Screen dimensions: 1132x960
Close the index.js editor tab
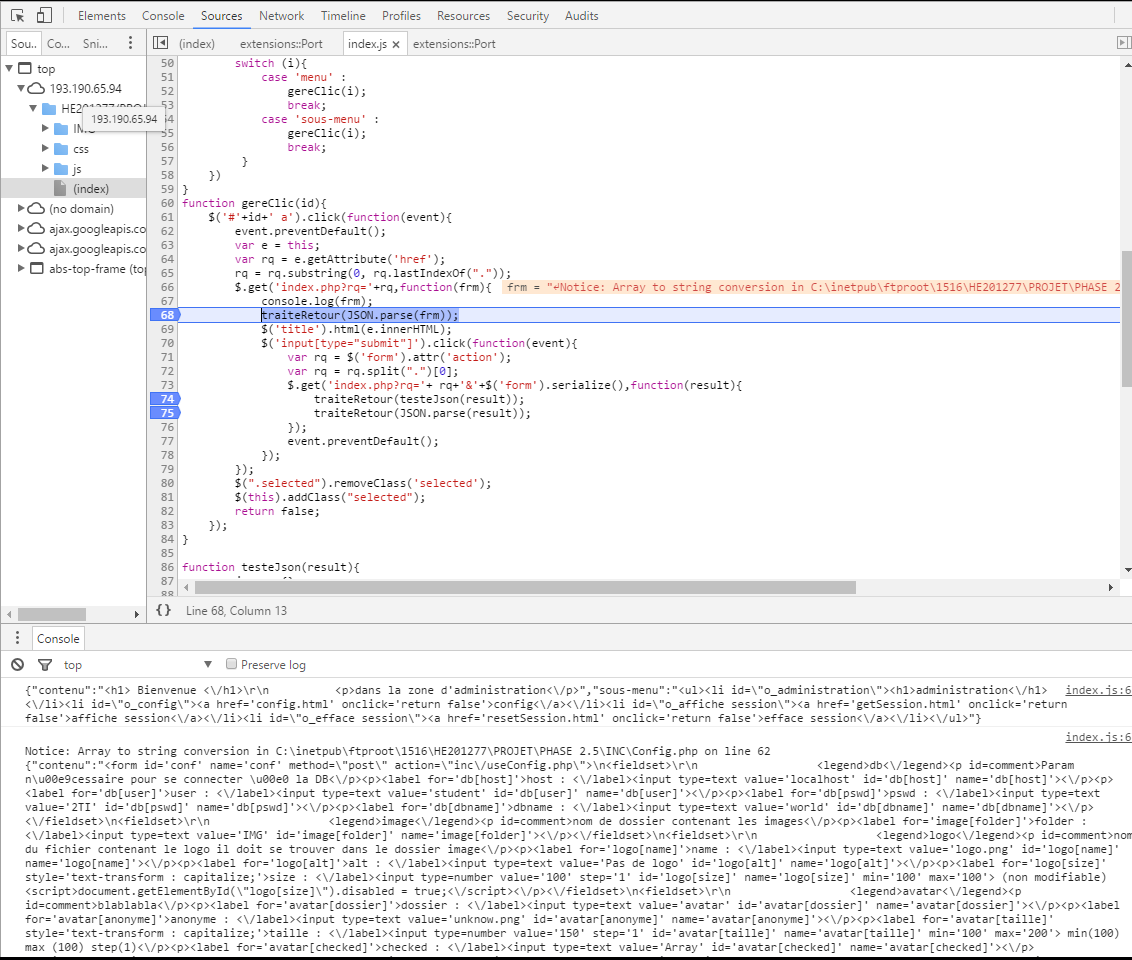396,44
